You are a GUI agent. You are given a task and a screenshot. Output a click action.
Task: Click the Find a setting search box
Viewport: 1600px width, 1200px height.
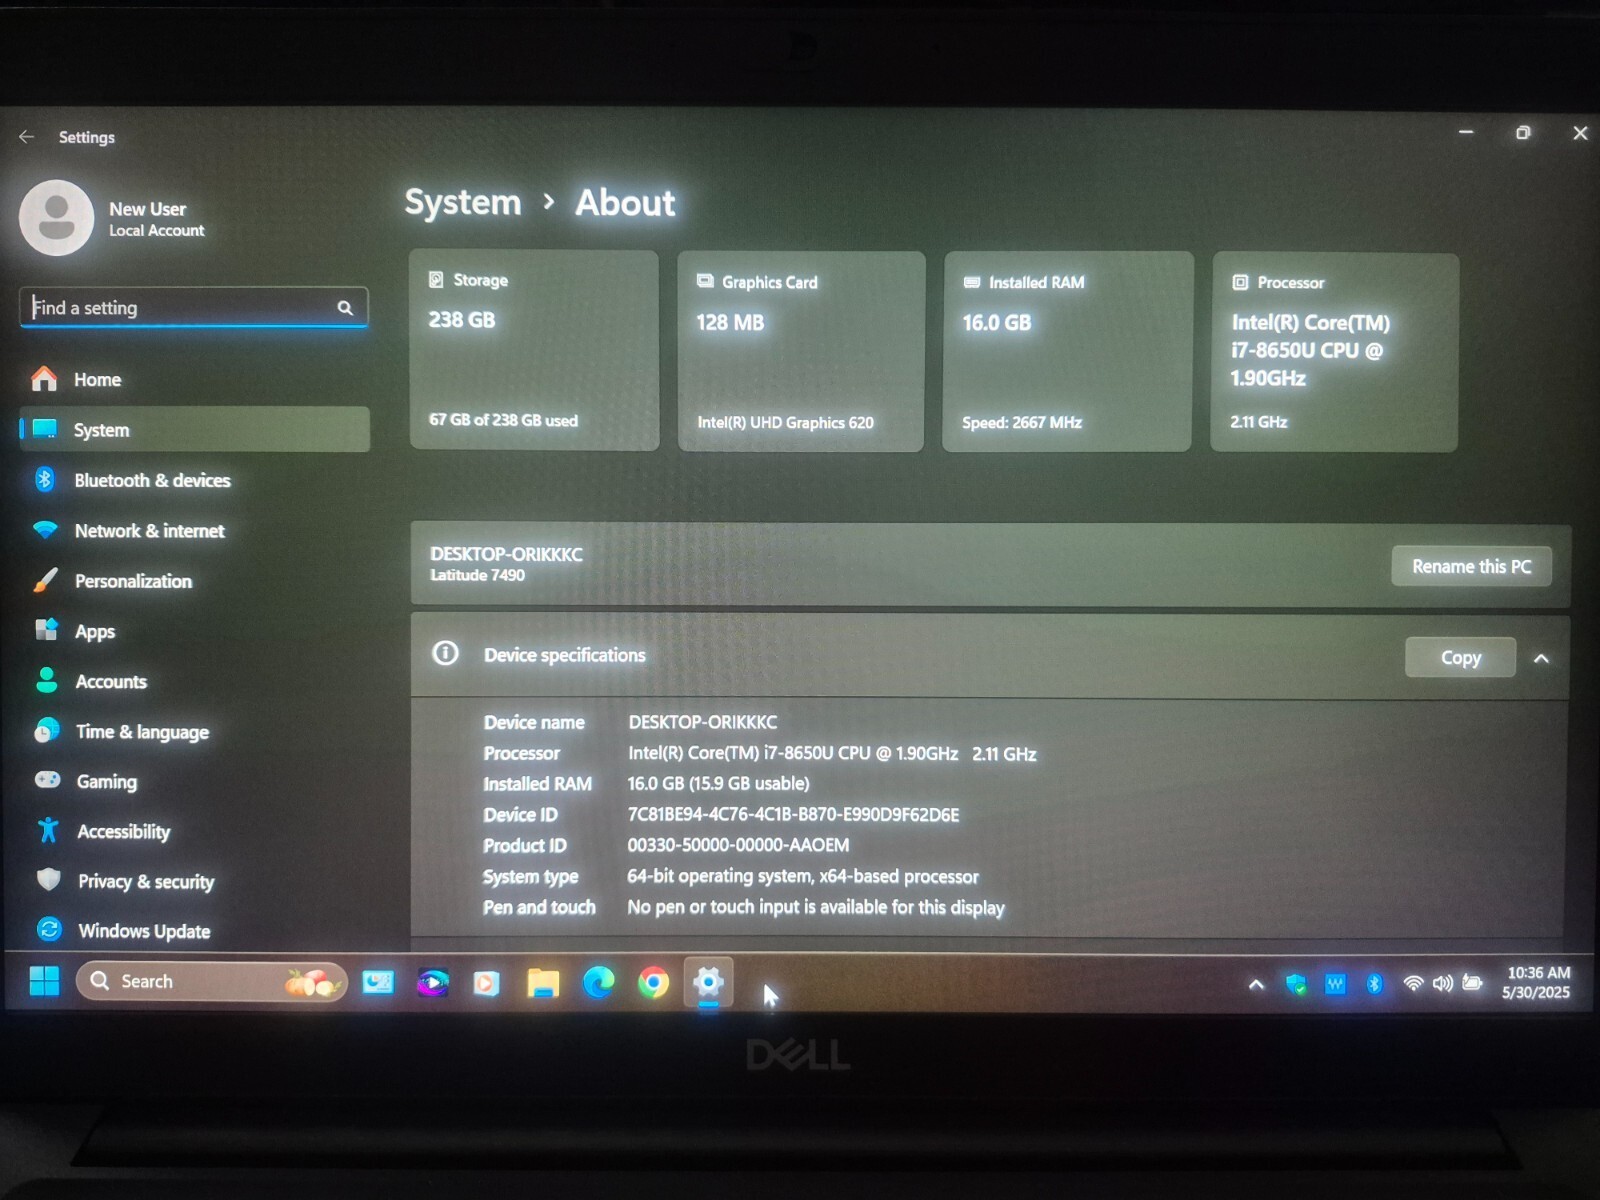193,308
